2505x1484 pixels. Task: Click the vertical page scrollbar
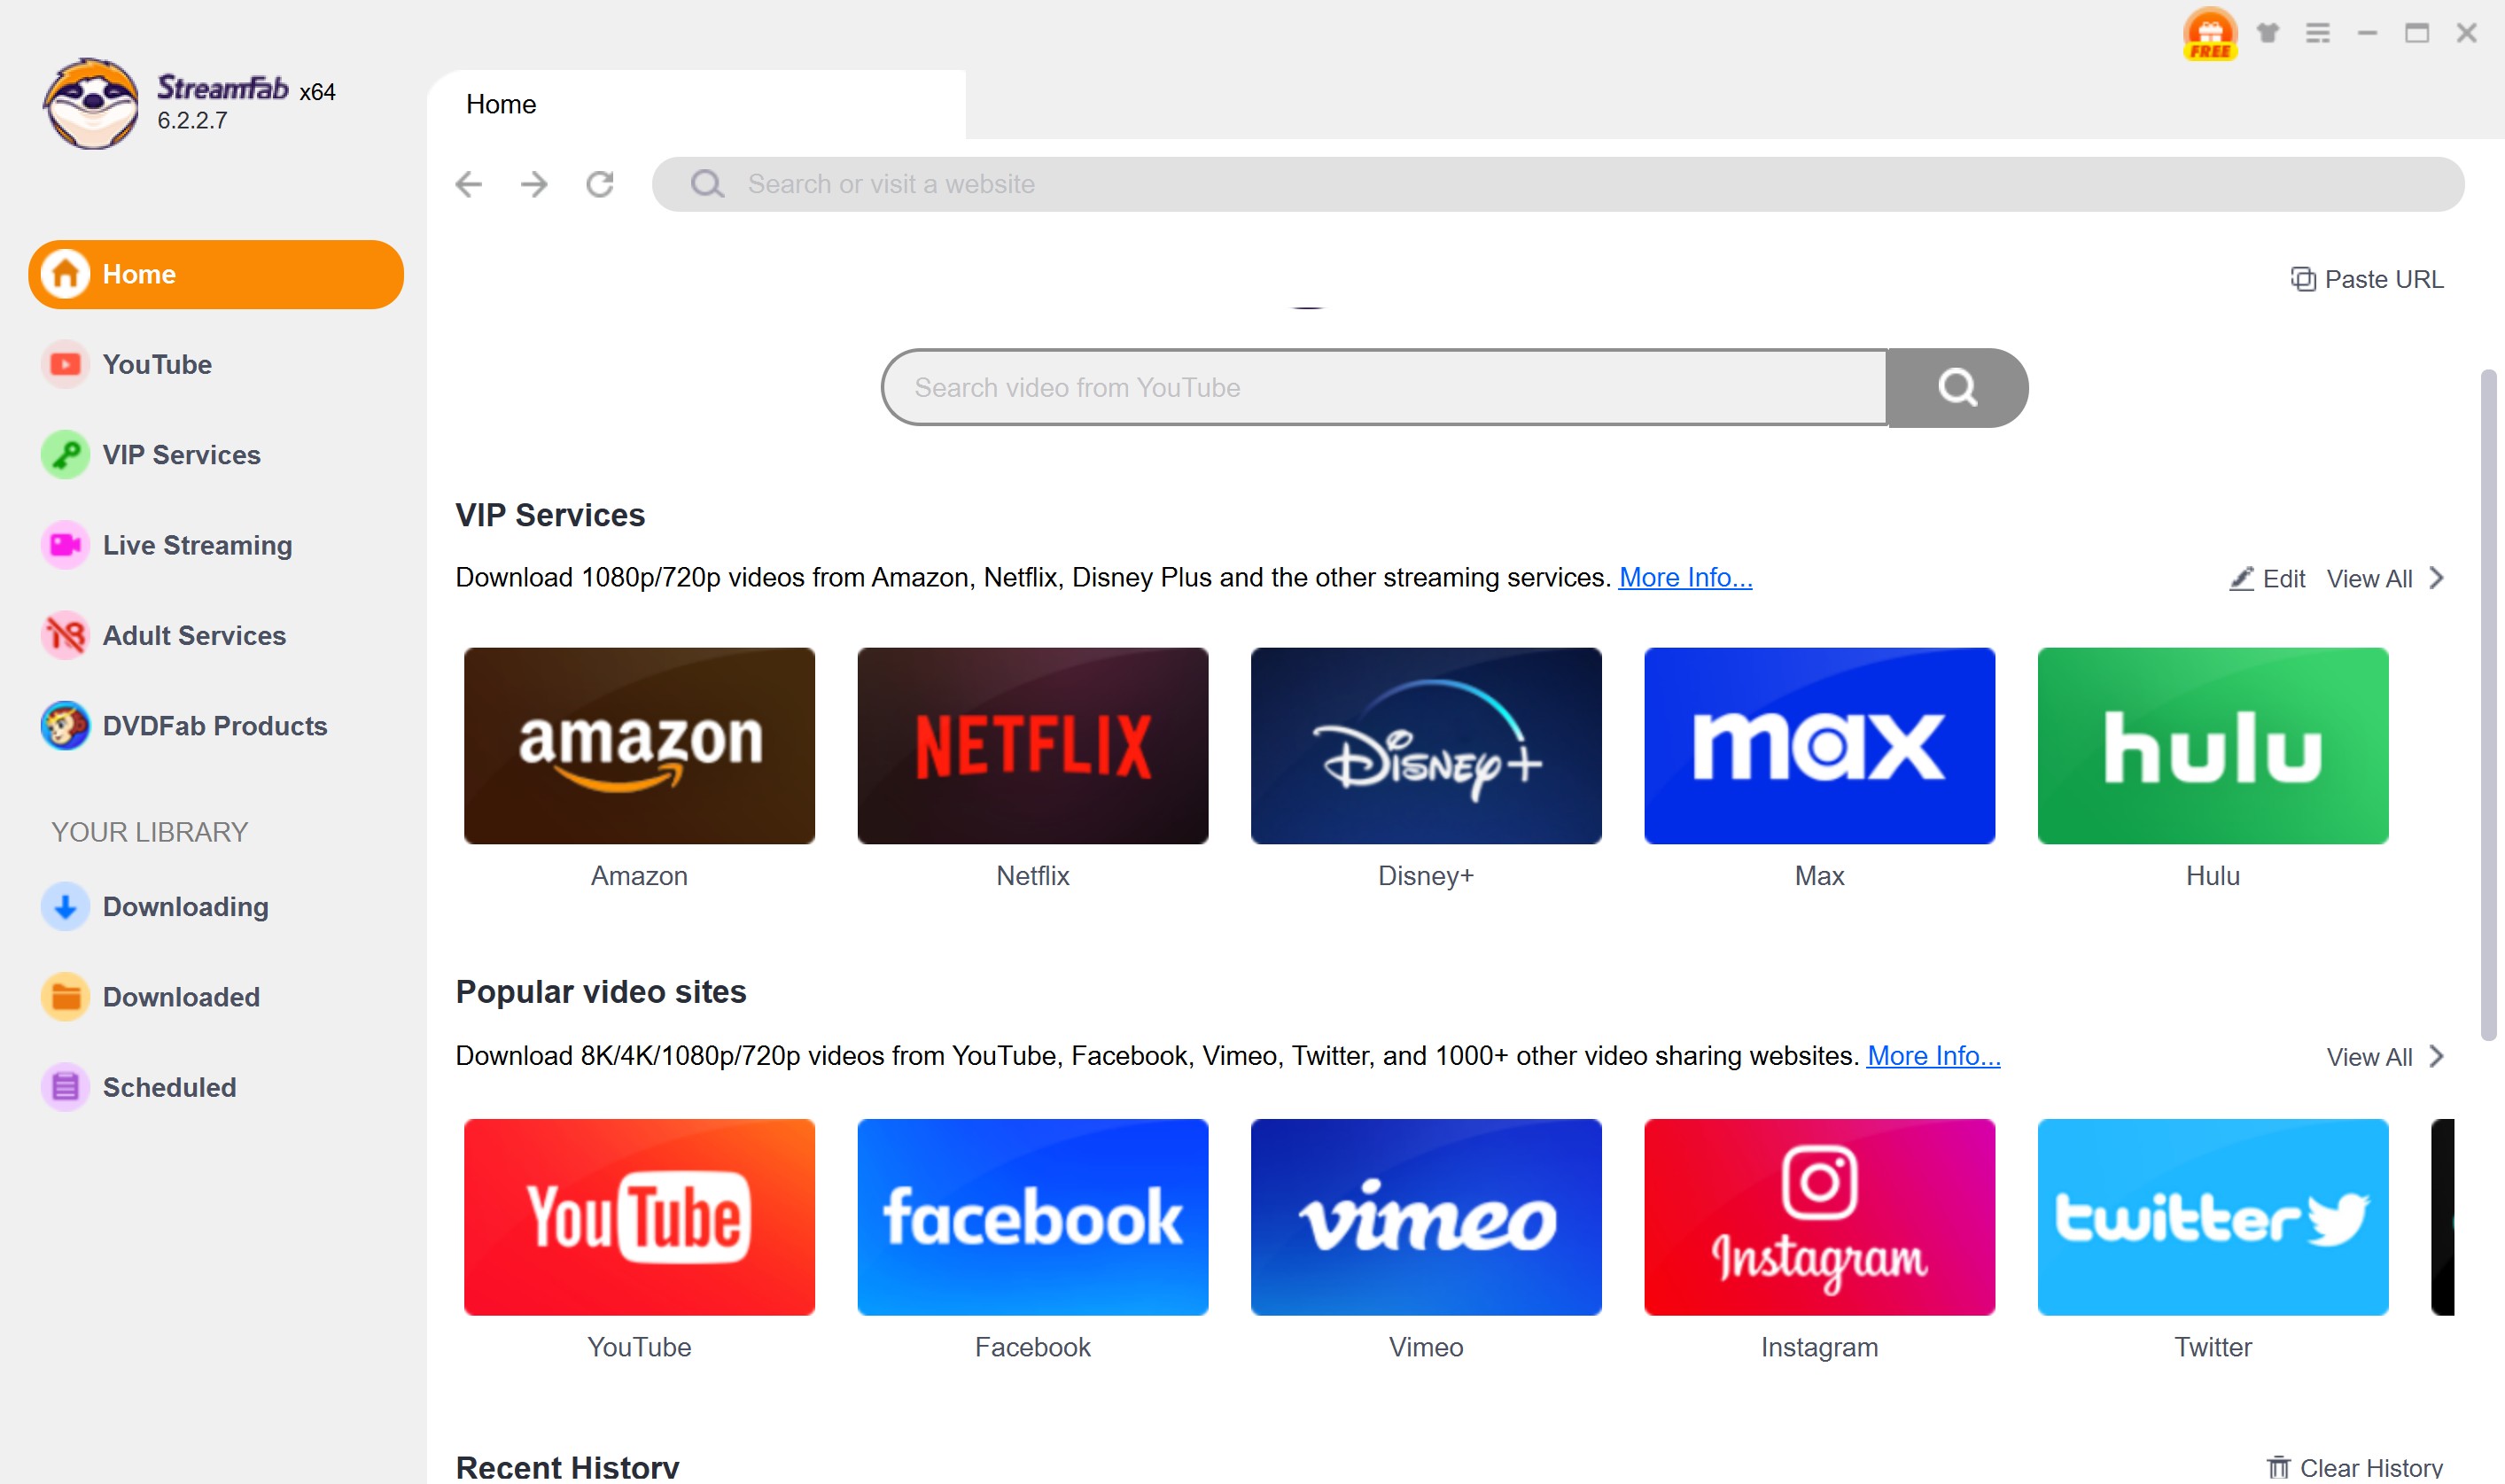[x=2487, y=705]
